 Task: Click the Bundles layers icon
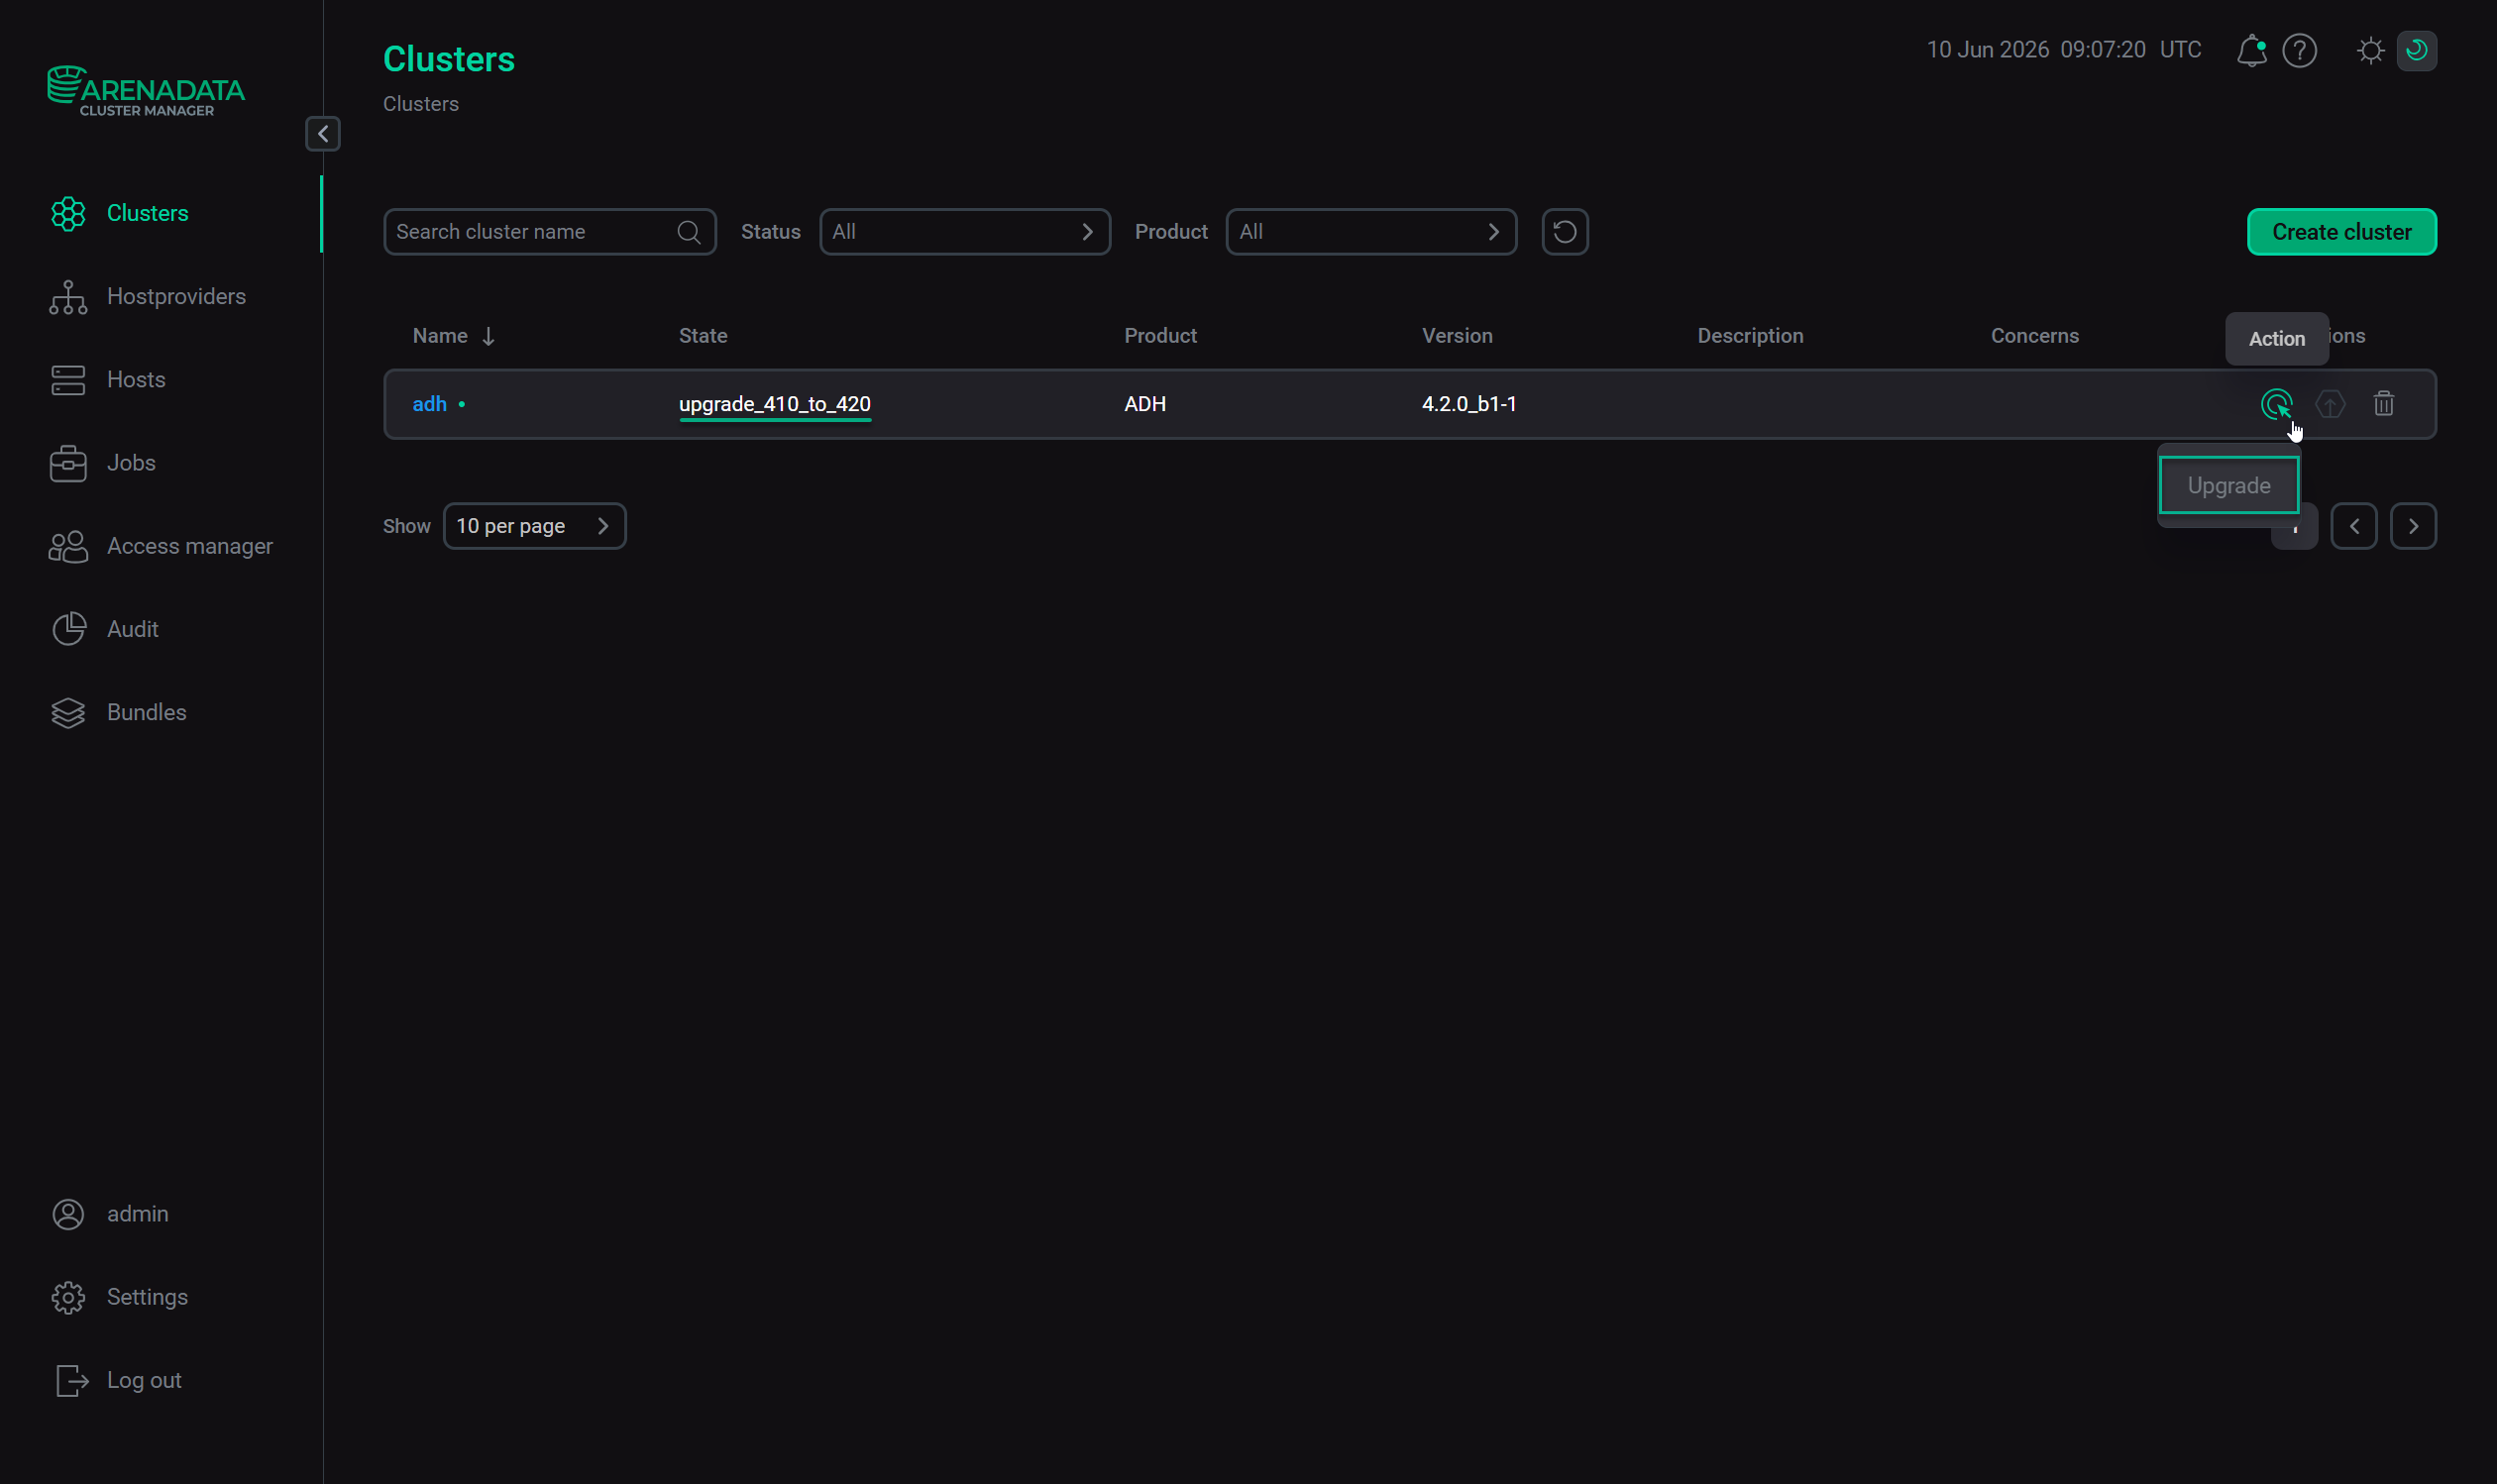coord(68,712)
